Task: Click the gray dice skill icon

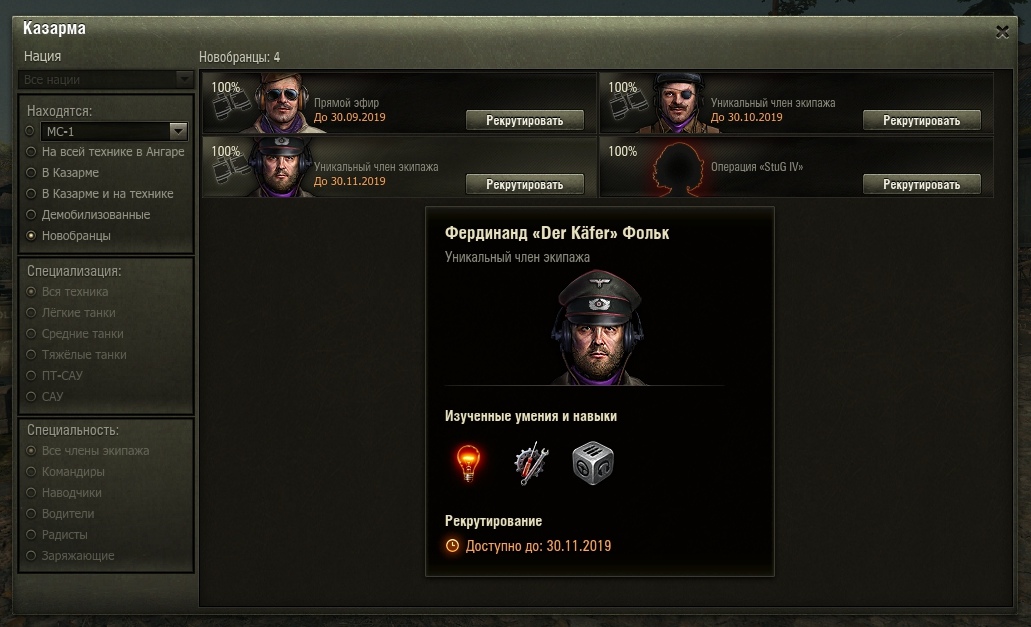Action: click(592, 463)
